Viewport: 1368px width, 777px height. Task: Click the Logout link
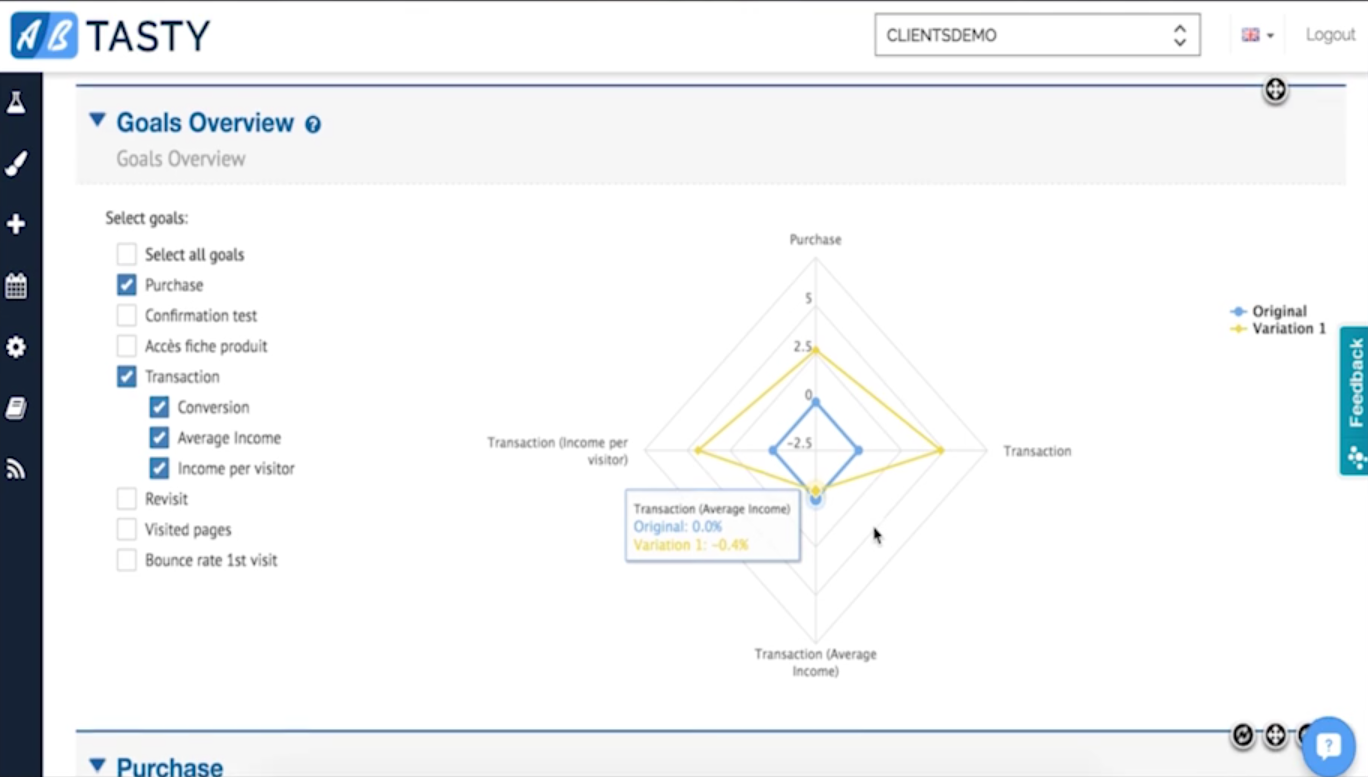[1330, 35]
